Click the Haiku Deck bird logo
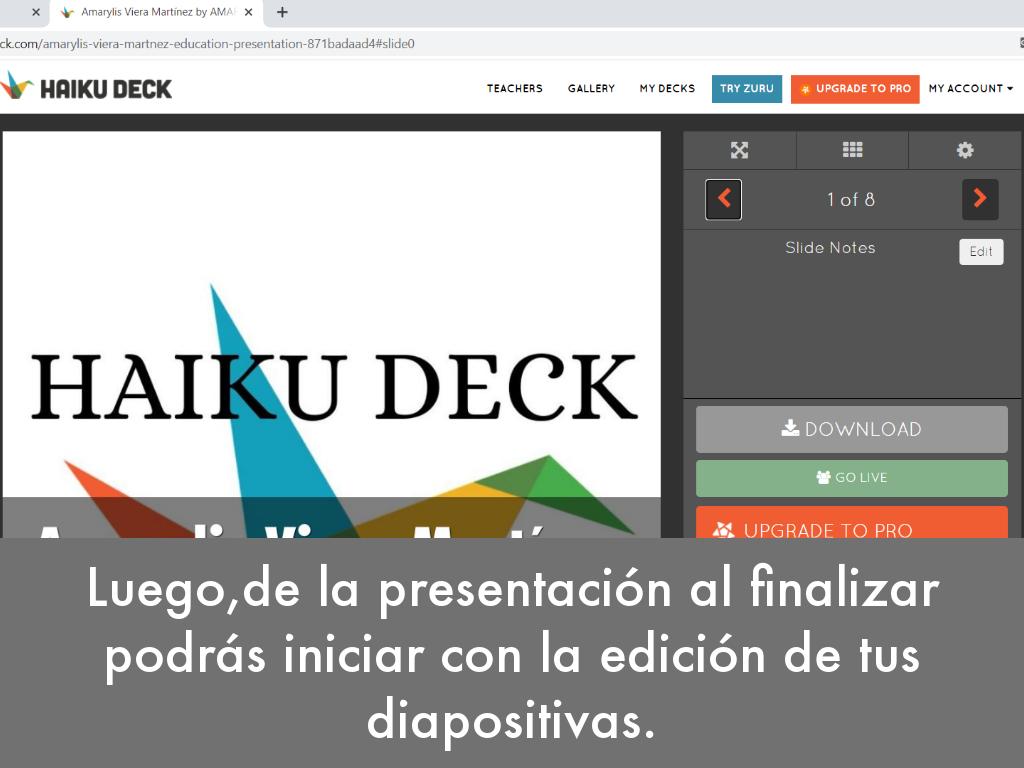1024x768 pixels. (17, 86)
